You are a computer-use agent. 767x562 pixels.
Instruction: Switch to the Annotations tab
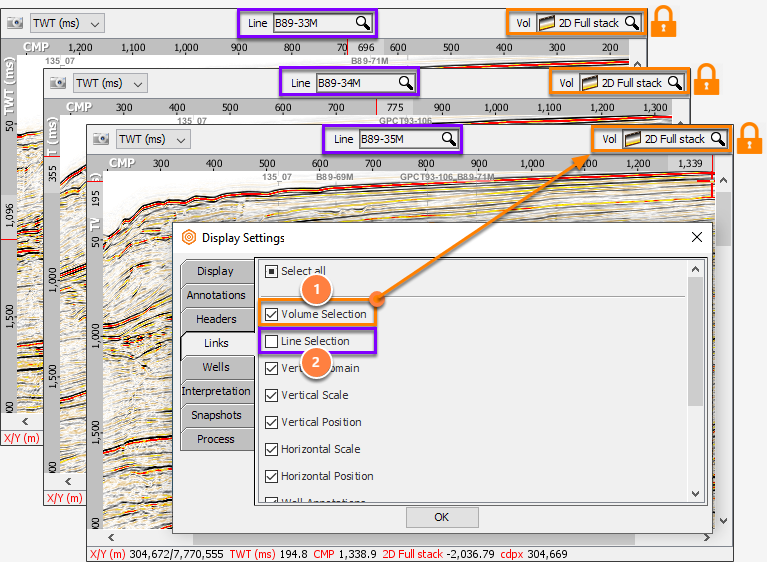click(x=216, y=295)
